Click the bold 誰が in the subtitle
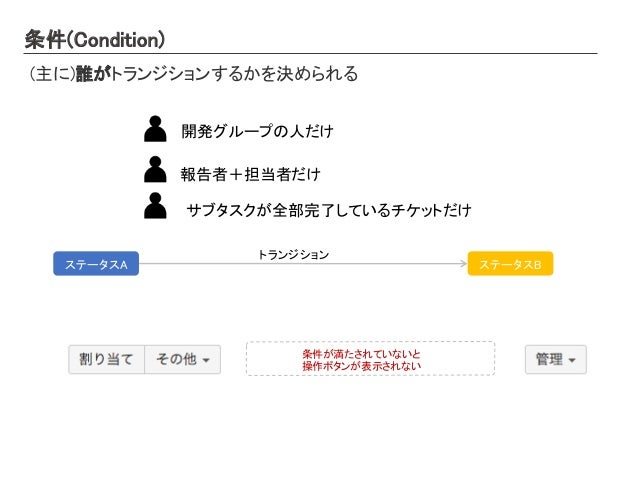Viewport: 638px width, 479px height. [x=94, y=74]
